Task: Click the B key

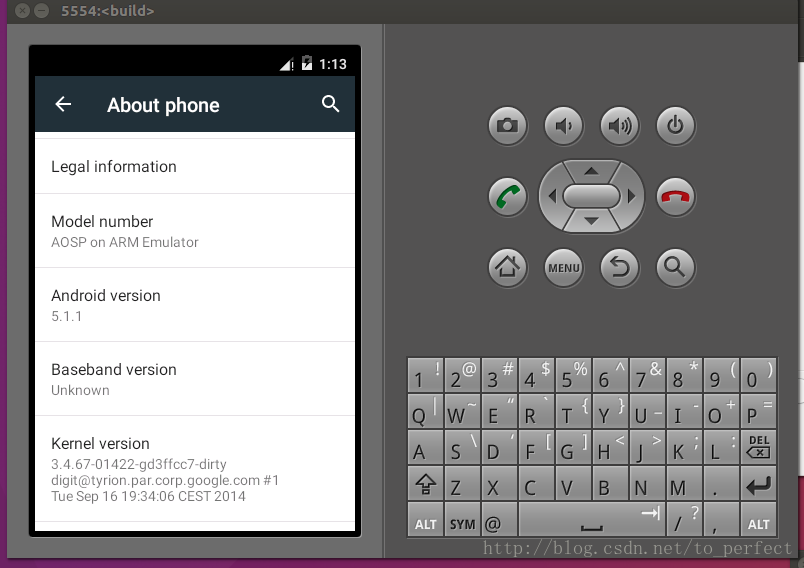Action: click(x=610, y=484)
